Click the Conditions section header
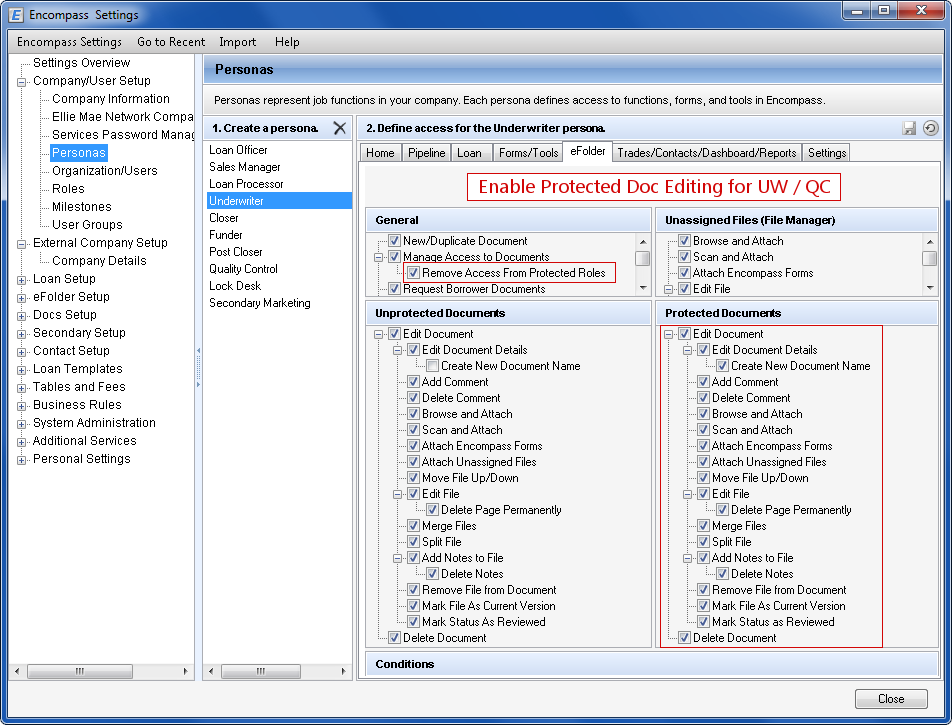 (x=651, y=664)
